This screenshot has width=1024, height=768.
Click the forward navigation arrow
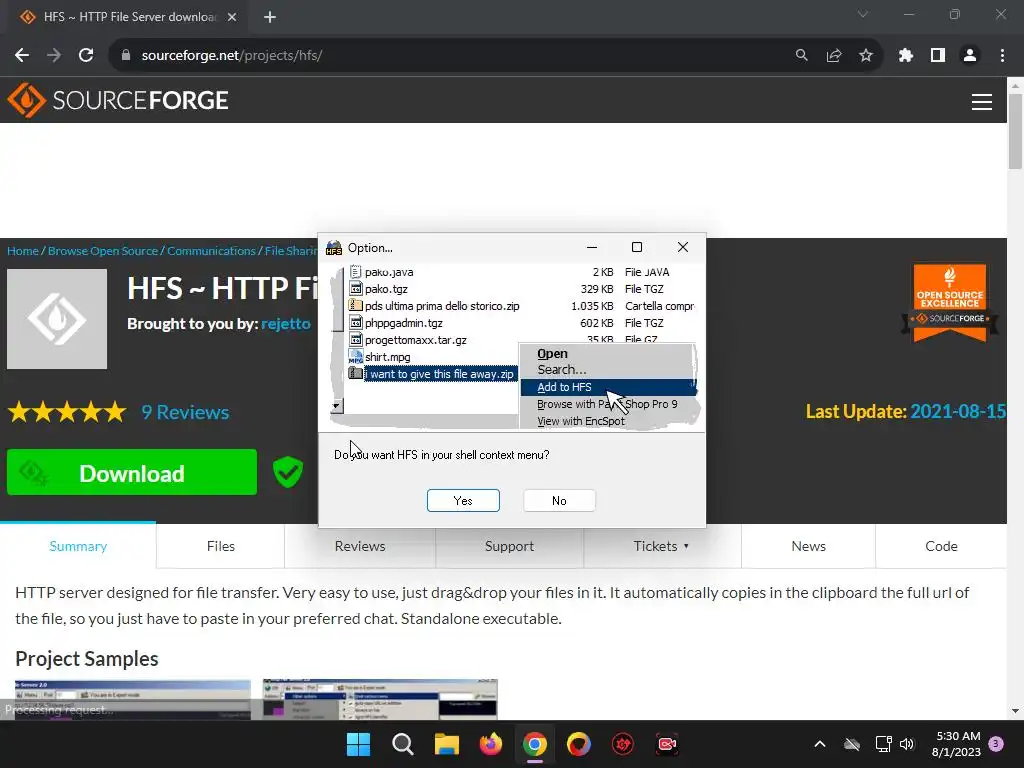[54, 56]
